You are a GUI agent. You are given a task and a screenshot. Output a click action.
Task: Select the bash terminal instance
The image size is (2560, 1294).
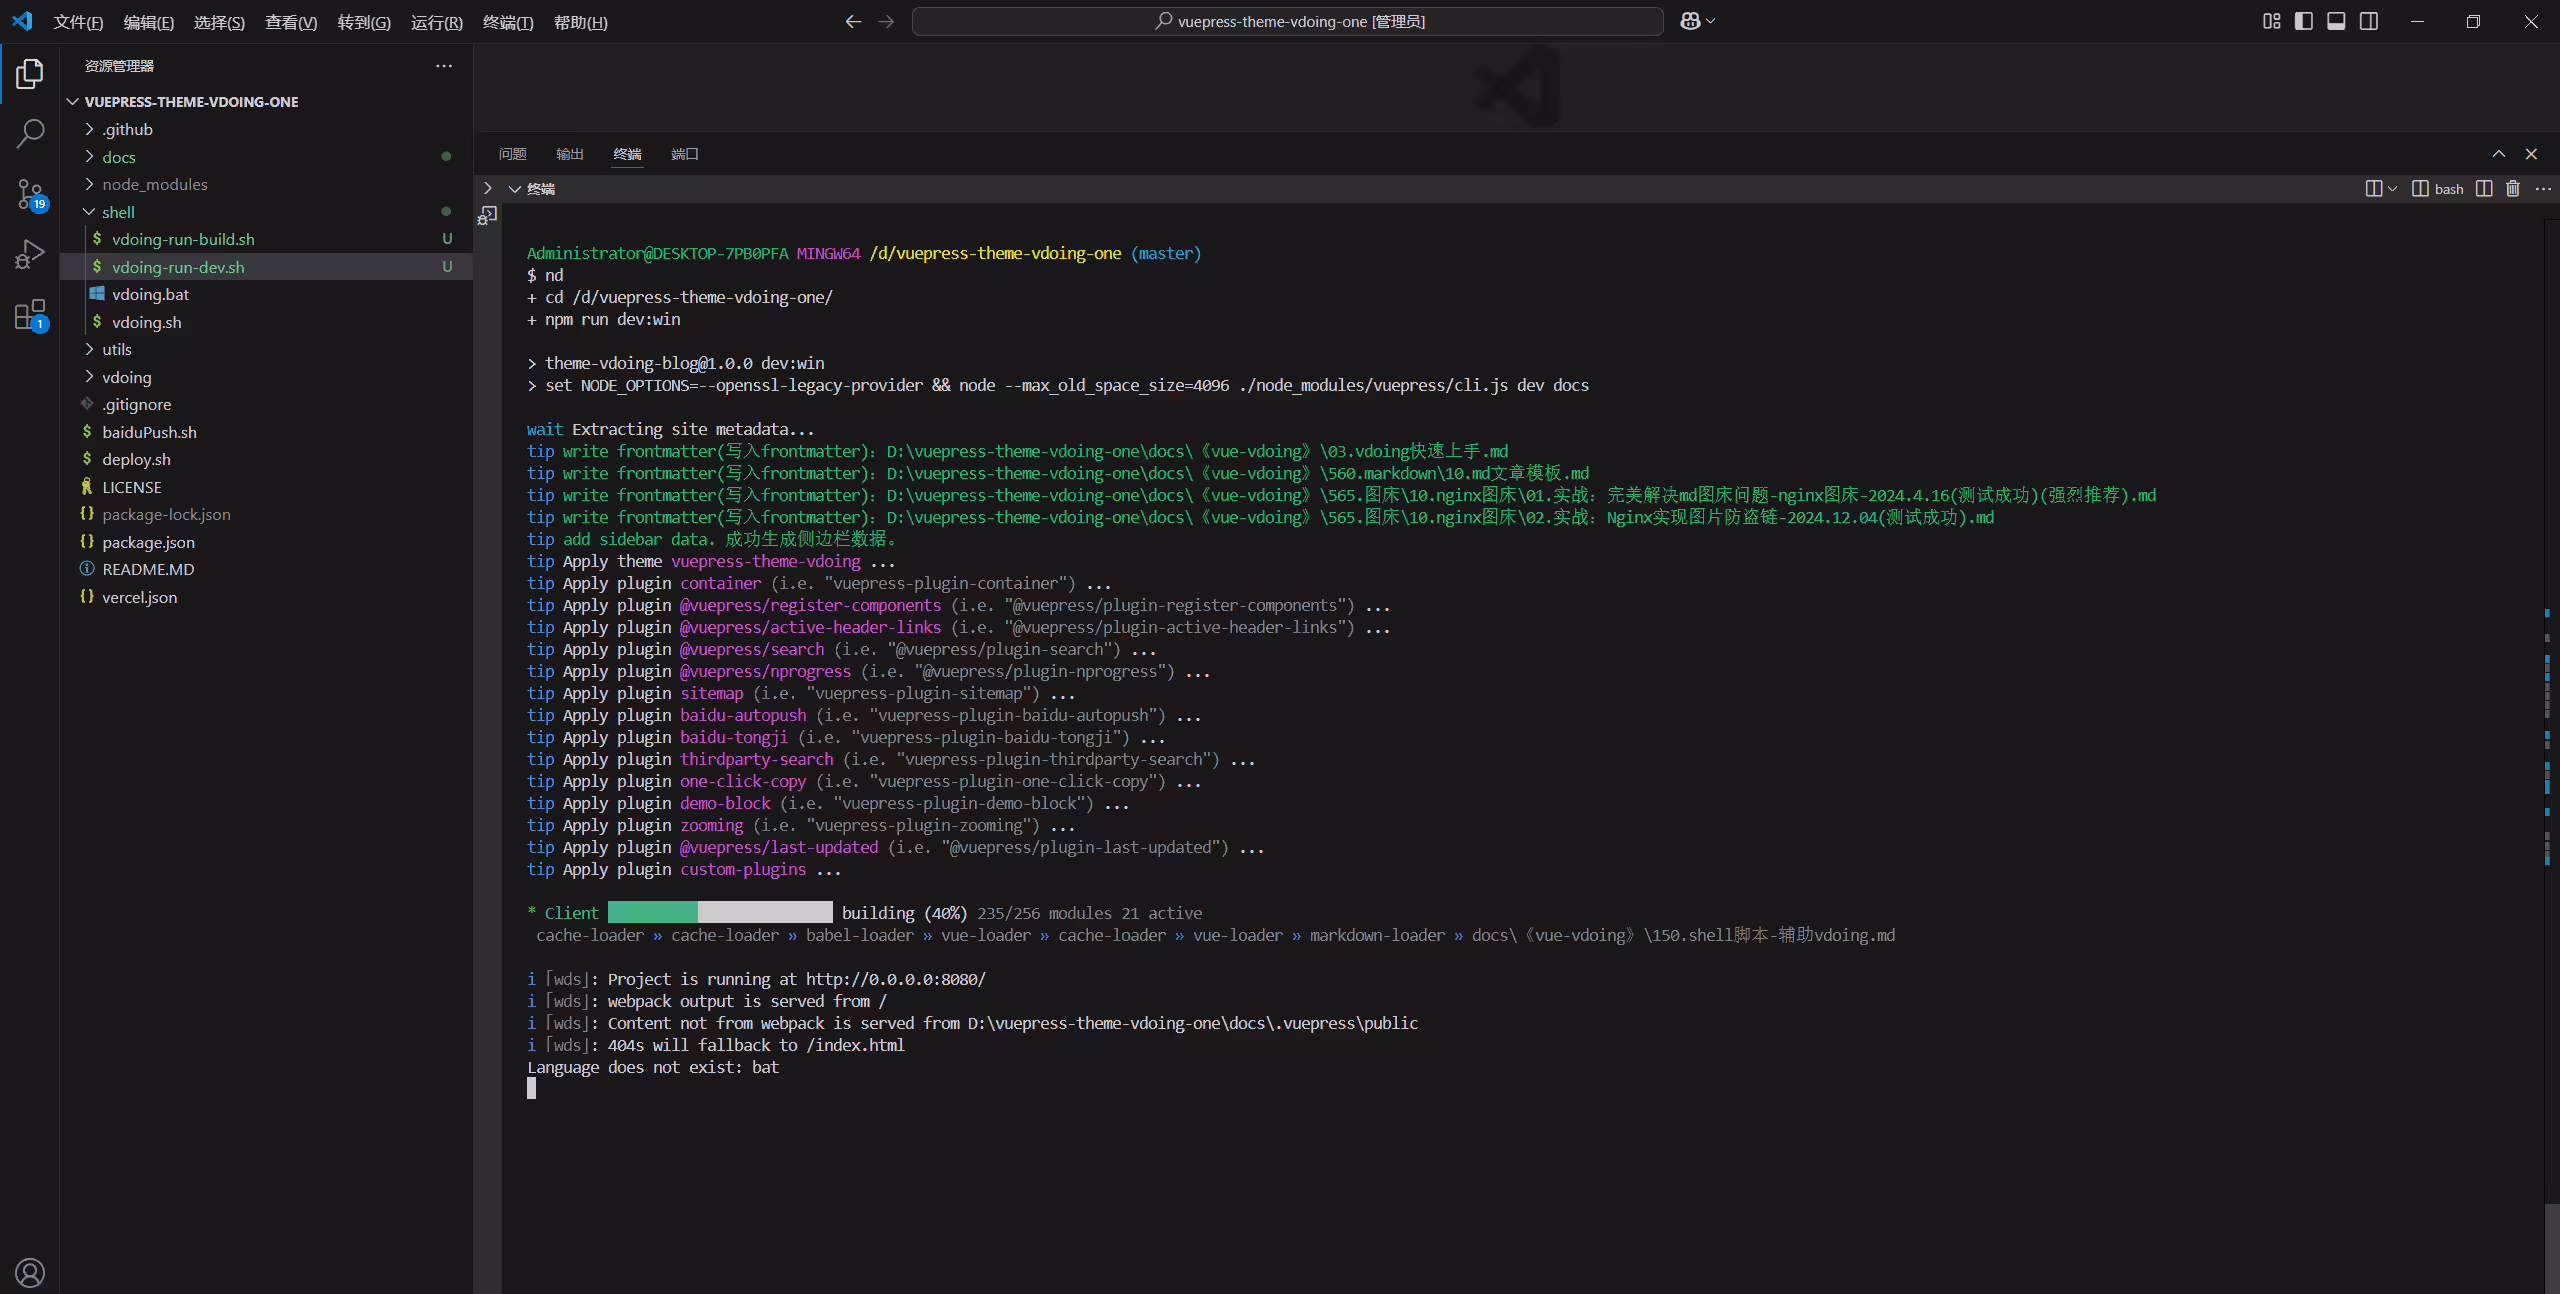pos(2438,189)
